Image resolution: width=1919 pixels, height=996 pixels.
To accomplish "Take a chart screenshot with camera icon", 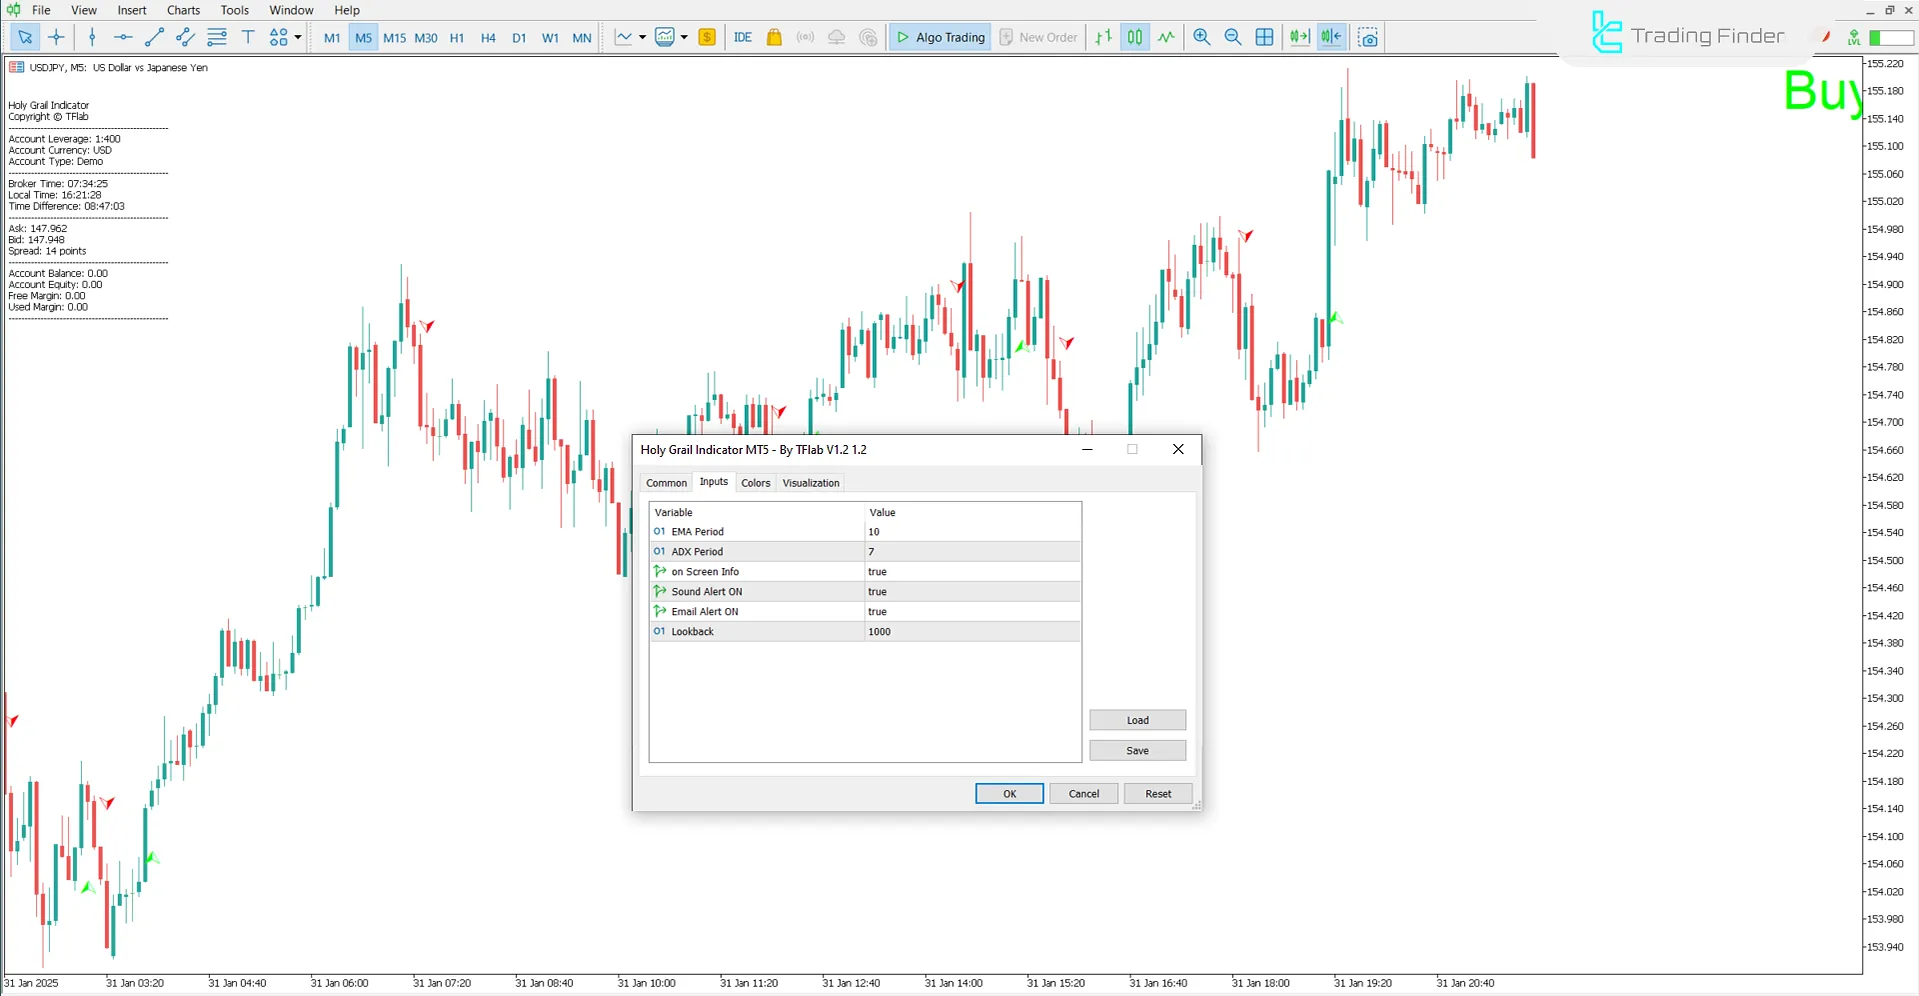I will [x=1368, y=37].
